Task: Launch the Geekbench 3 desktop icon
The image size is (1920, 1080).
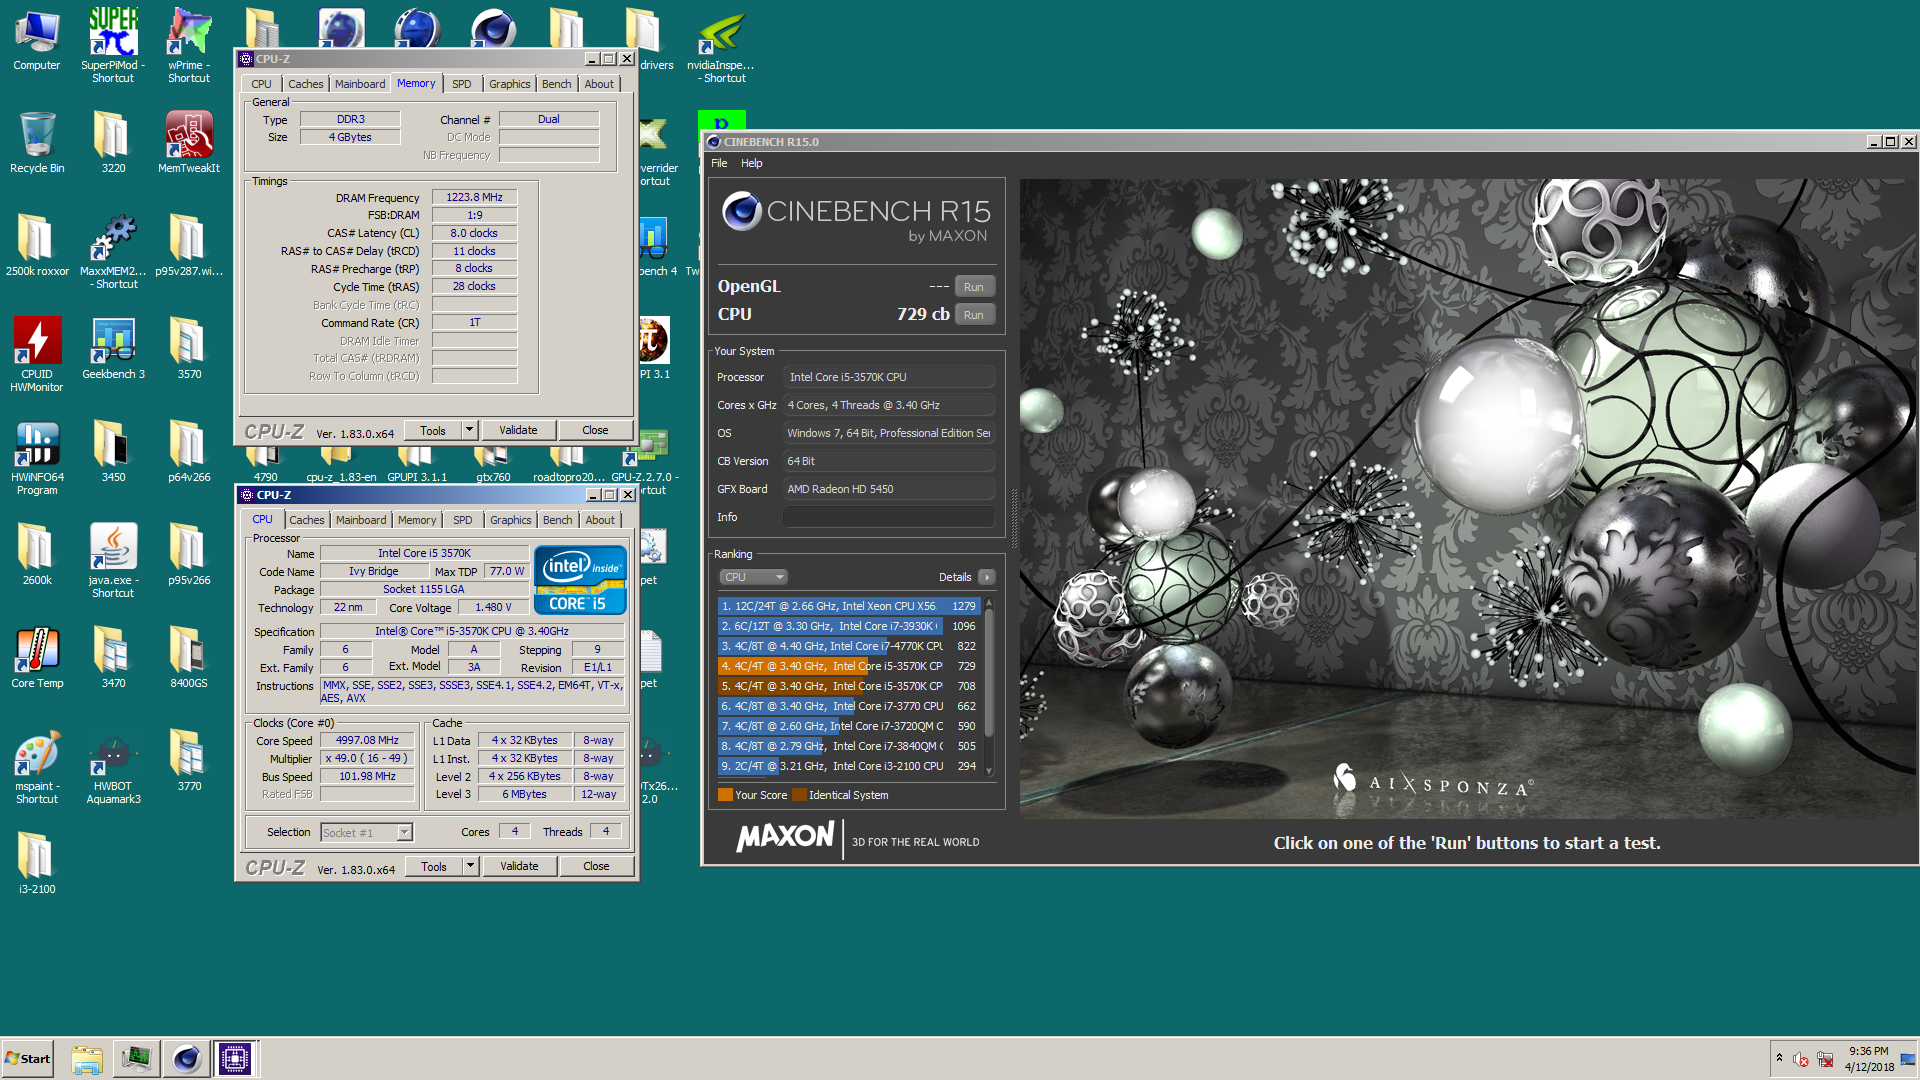Action: (113, 349)
